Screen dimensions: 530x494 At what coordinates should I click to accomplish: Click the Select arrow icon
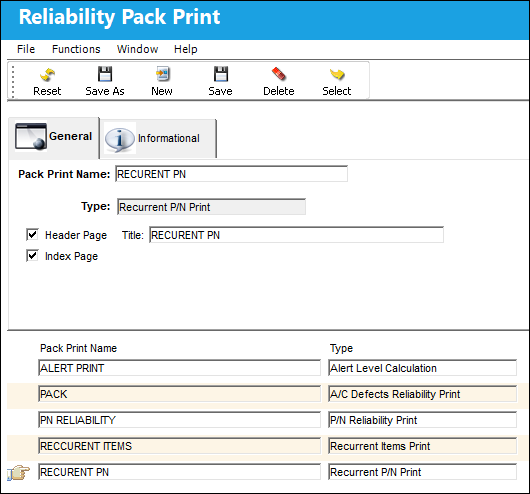(x=337, y=74)
